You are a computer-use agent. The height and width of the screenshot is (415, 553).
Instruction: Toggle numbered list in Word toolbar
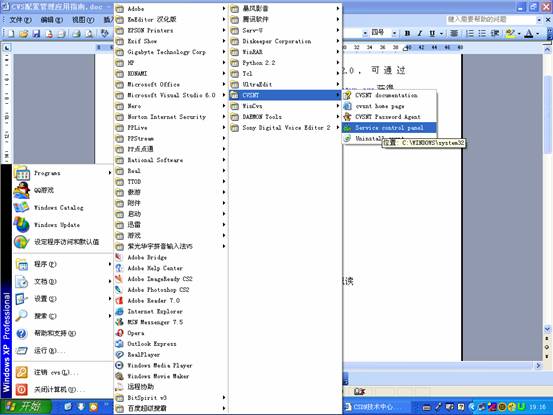470,33
